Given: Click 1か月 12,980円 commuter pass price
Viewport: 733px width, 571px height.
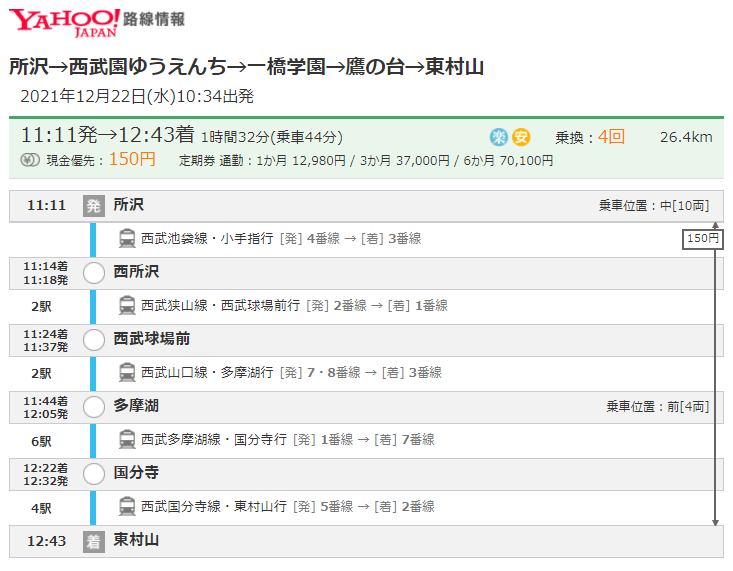Looking at the screenshot, I should 301,161.
